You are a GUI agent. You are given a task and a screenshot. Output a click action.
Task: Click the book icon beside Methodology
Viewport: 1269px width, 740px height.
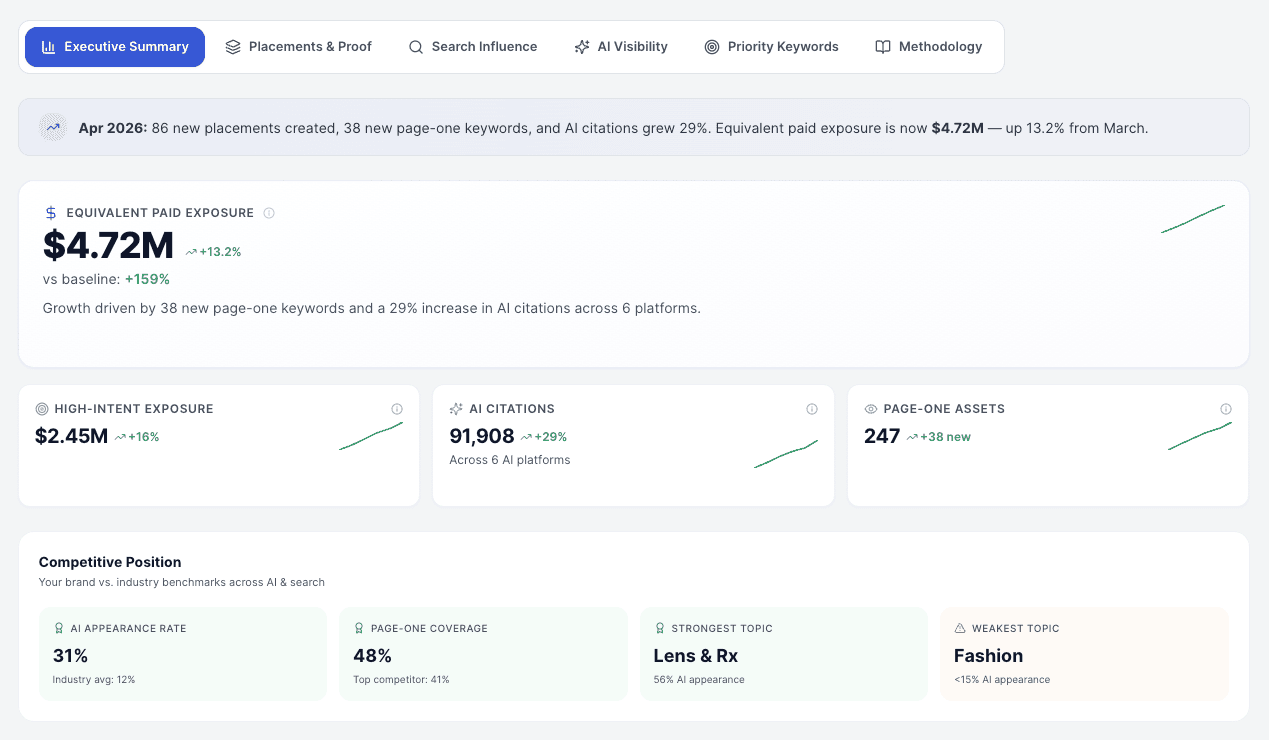click(883, 47)
